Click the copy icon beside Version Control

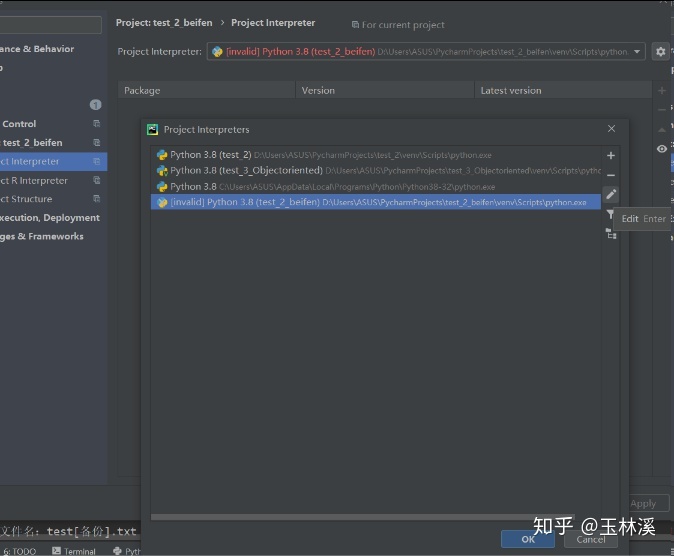click(96, 124)
